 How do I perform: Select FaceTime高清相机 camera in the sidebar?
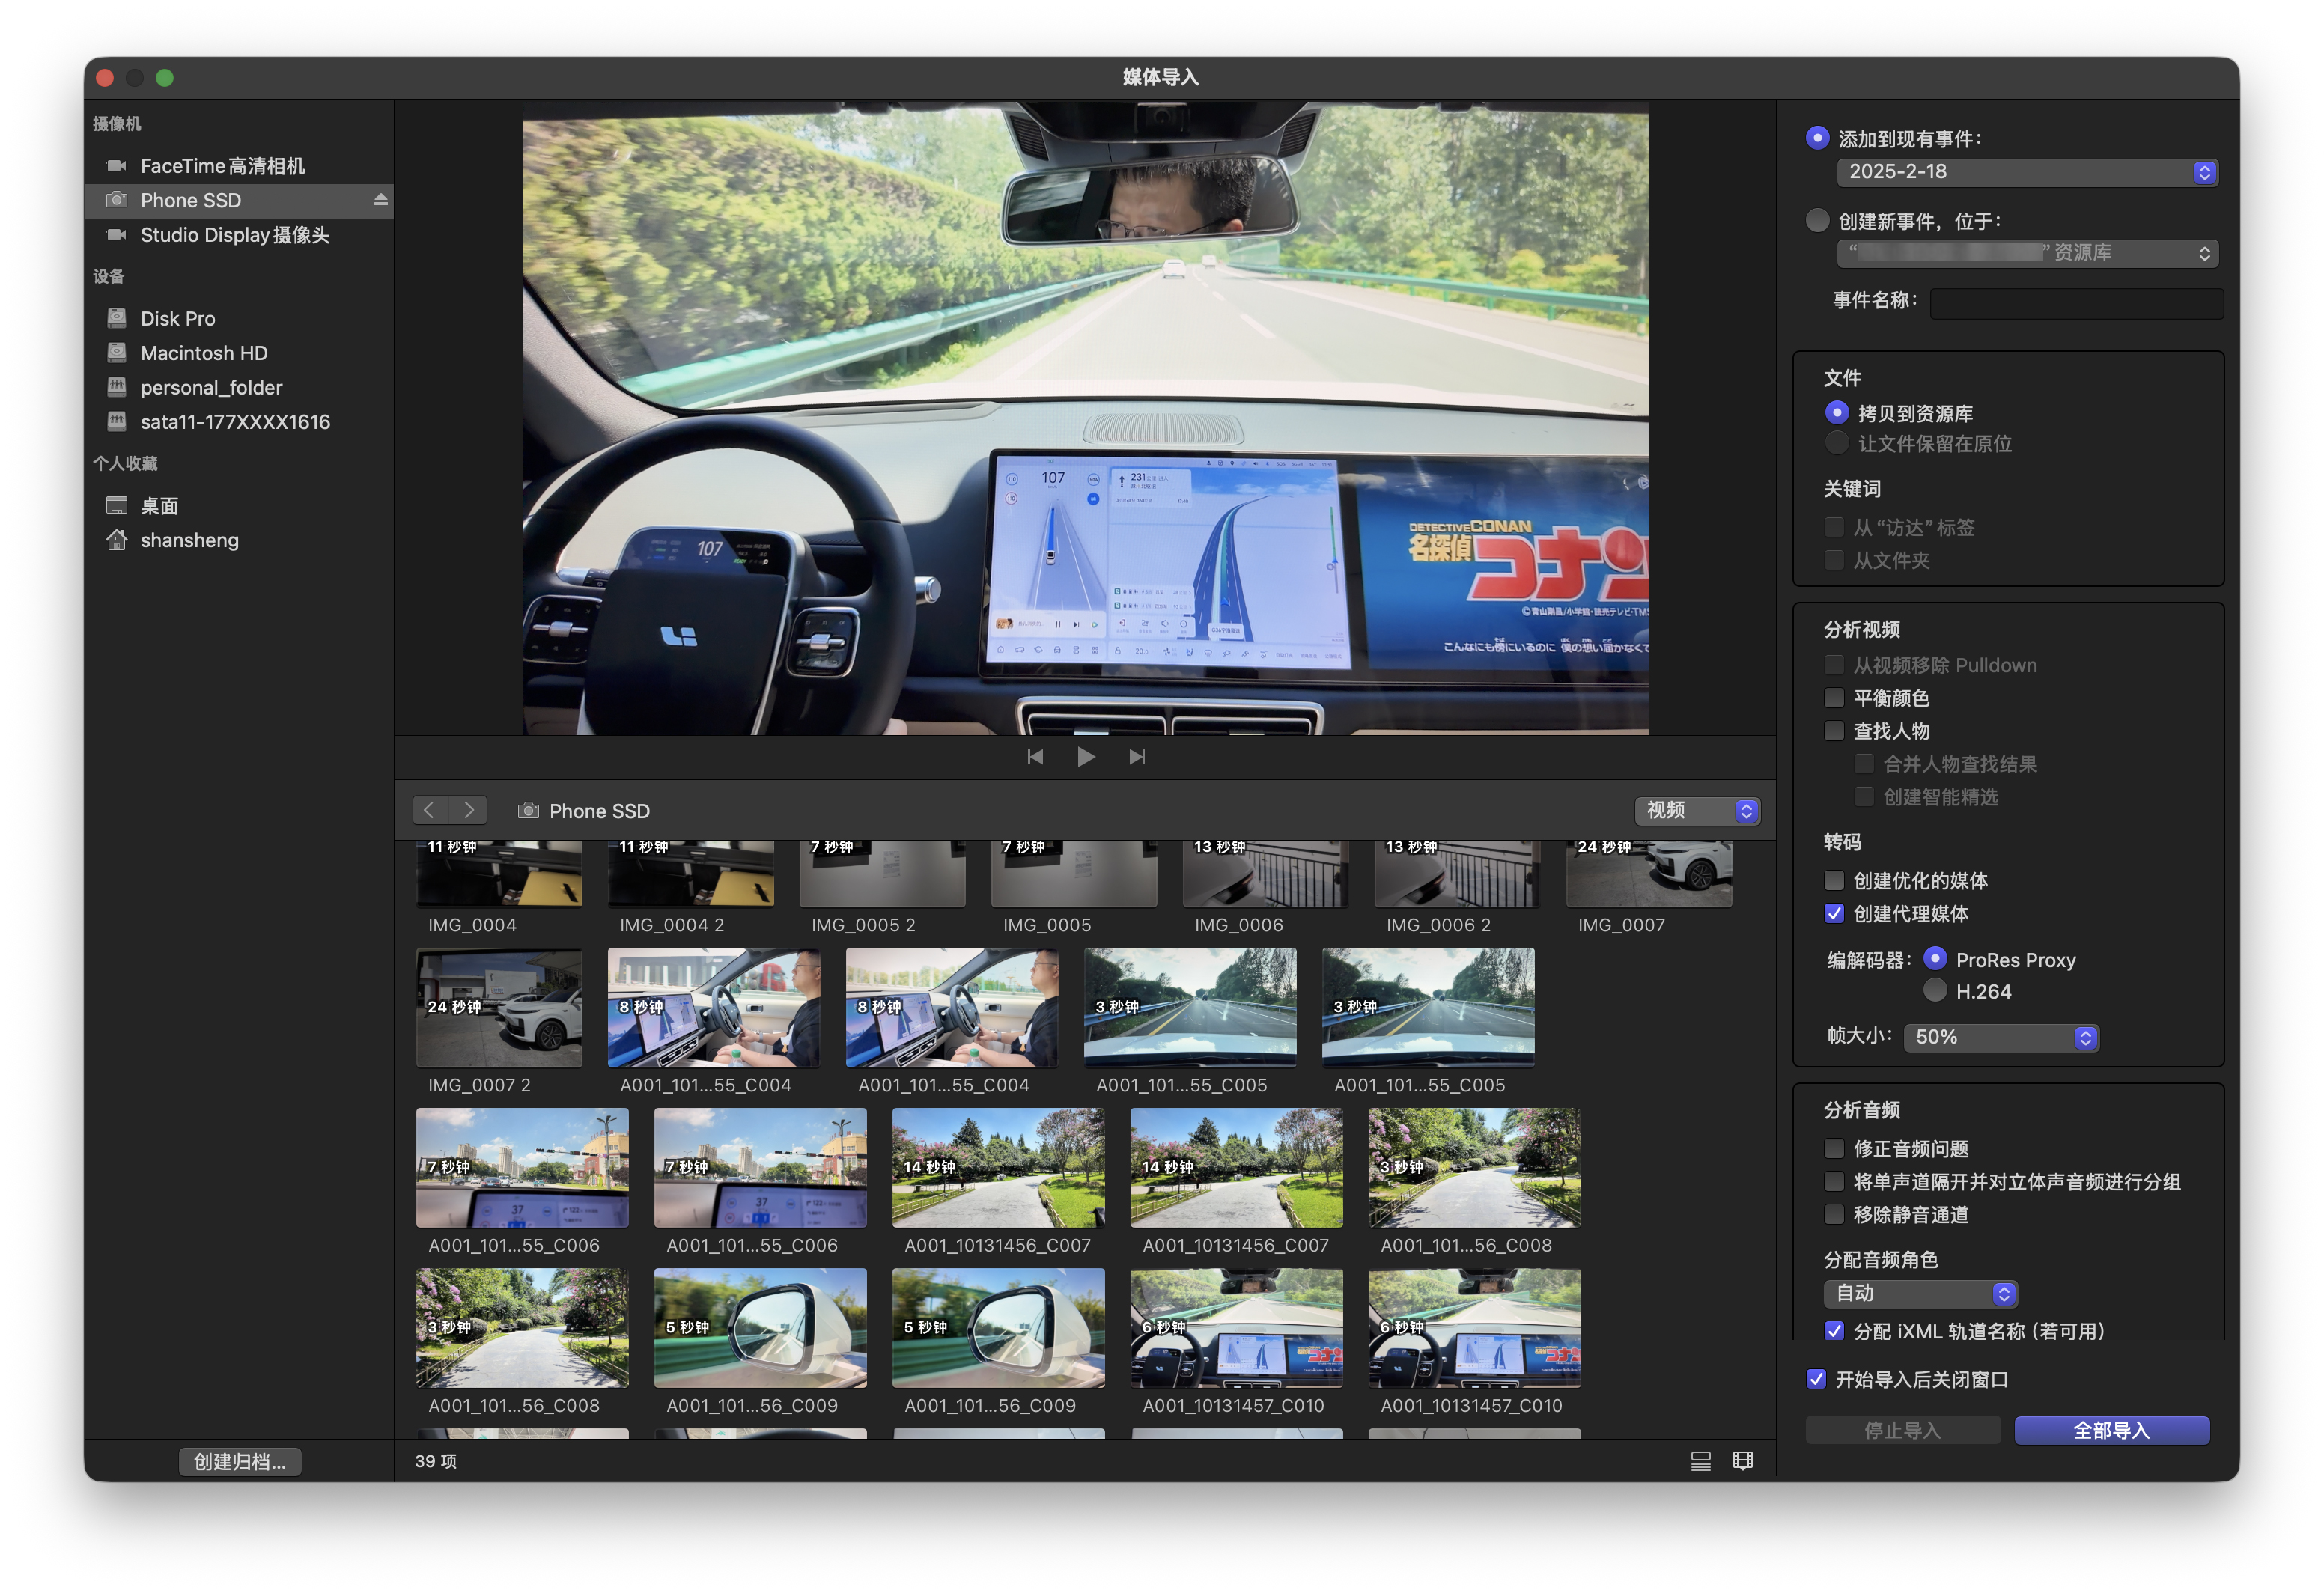point(222,166)
